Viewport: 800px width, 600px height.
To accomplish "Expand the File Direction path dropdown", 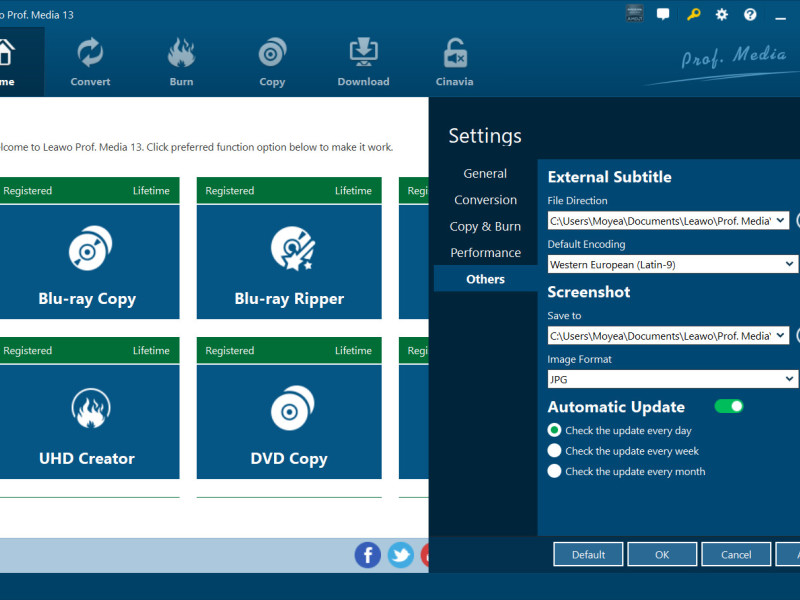I will [x=780, y=220].
